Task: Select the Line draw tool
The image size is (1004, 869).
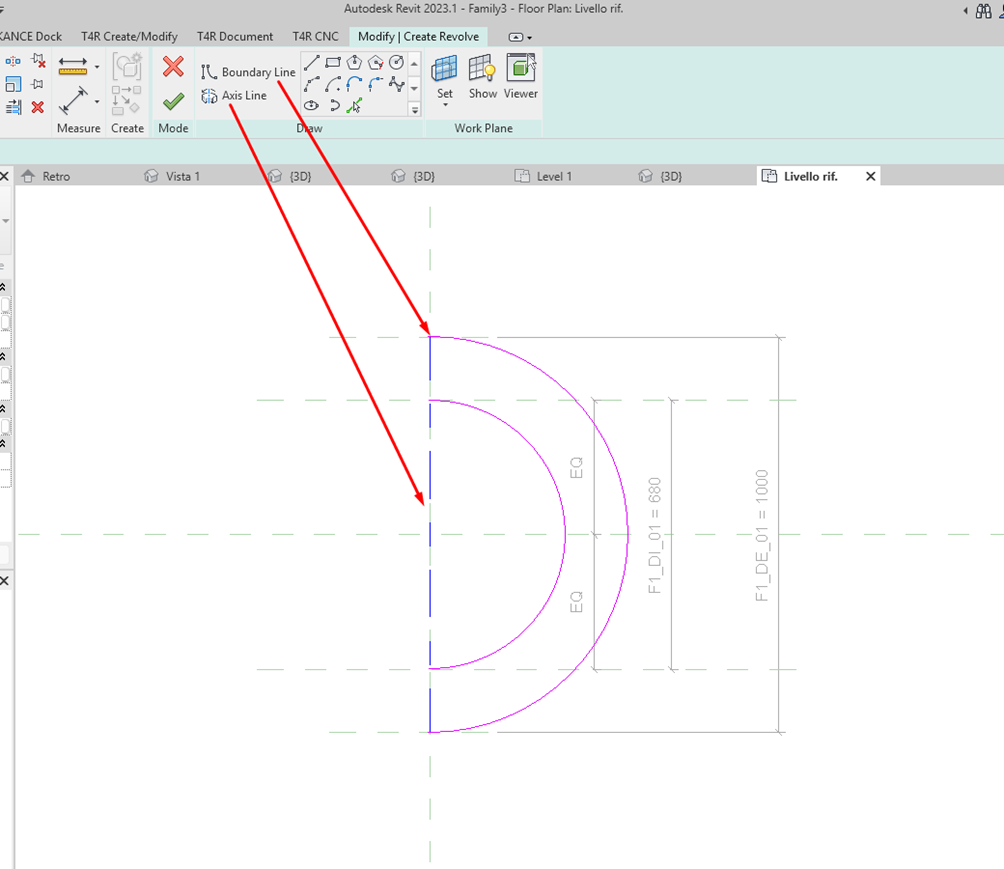Action: click(312, 63)
